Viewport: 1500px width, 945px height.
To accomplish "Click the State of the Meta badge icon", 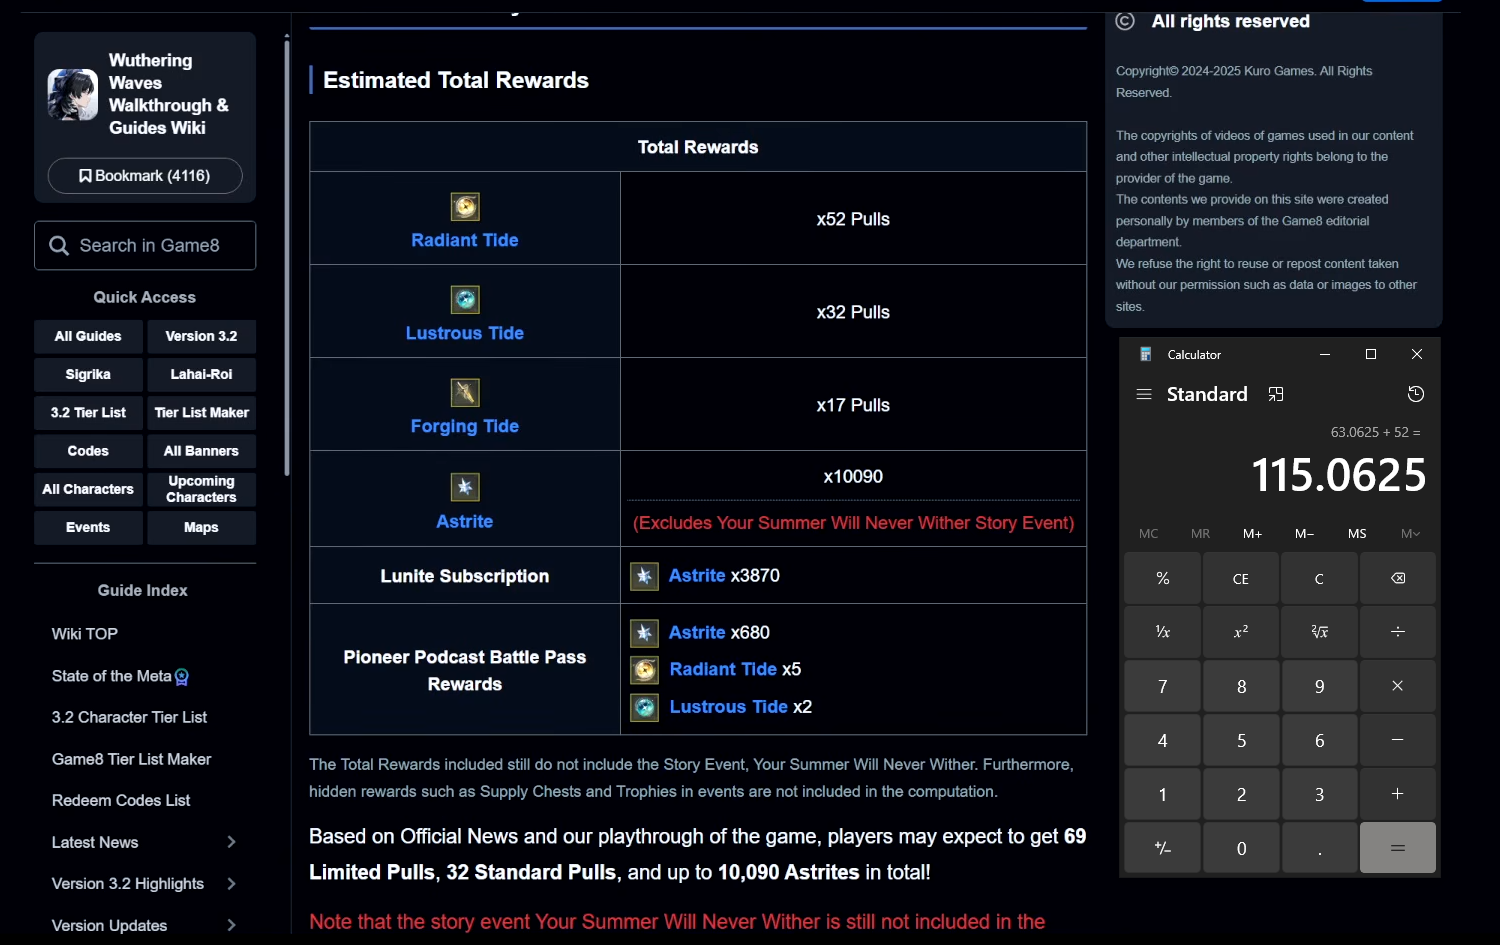I will coord(182,677).
